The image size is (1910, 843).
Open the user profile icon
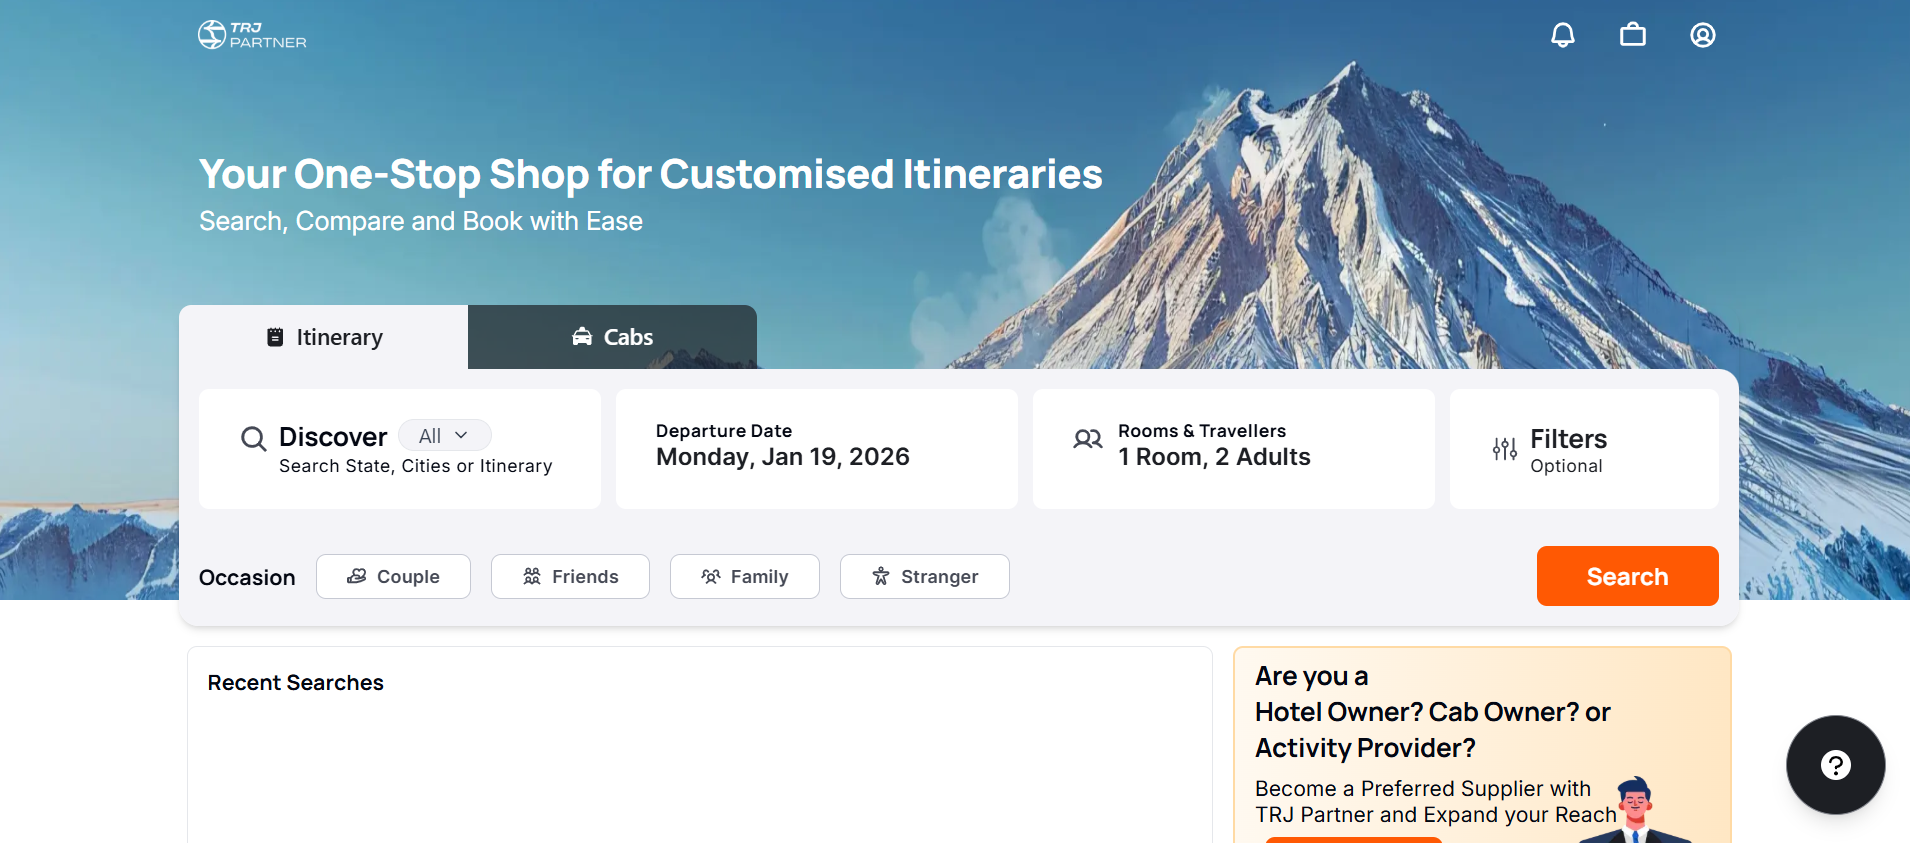[1703, 35]
